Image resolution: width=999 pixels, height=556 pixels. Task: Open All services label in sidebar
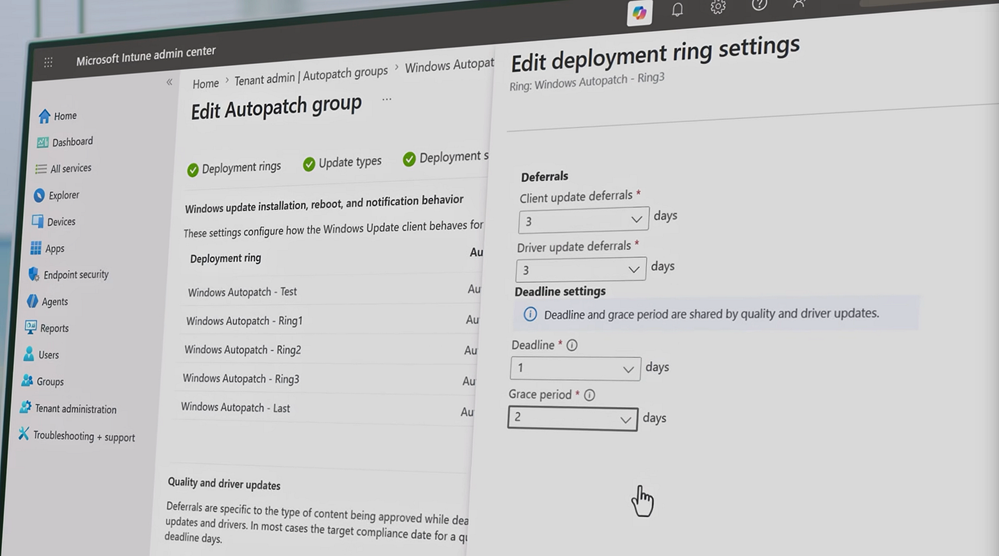point(71,168)
